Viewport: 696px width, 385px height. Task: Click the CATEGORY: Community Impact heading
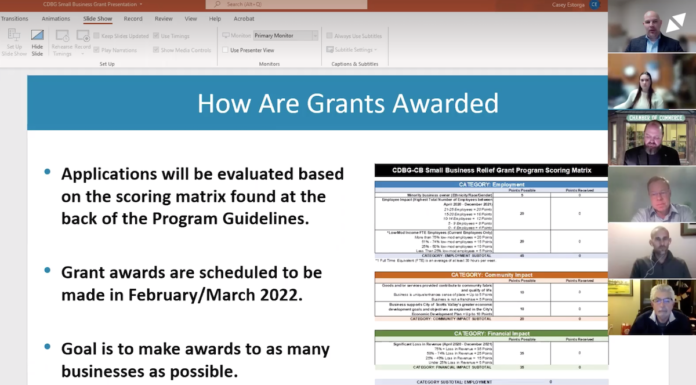tap(491, 275)
